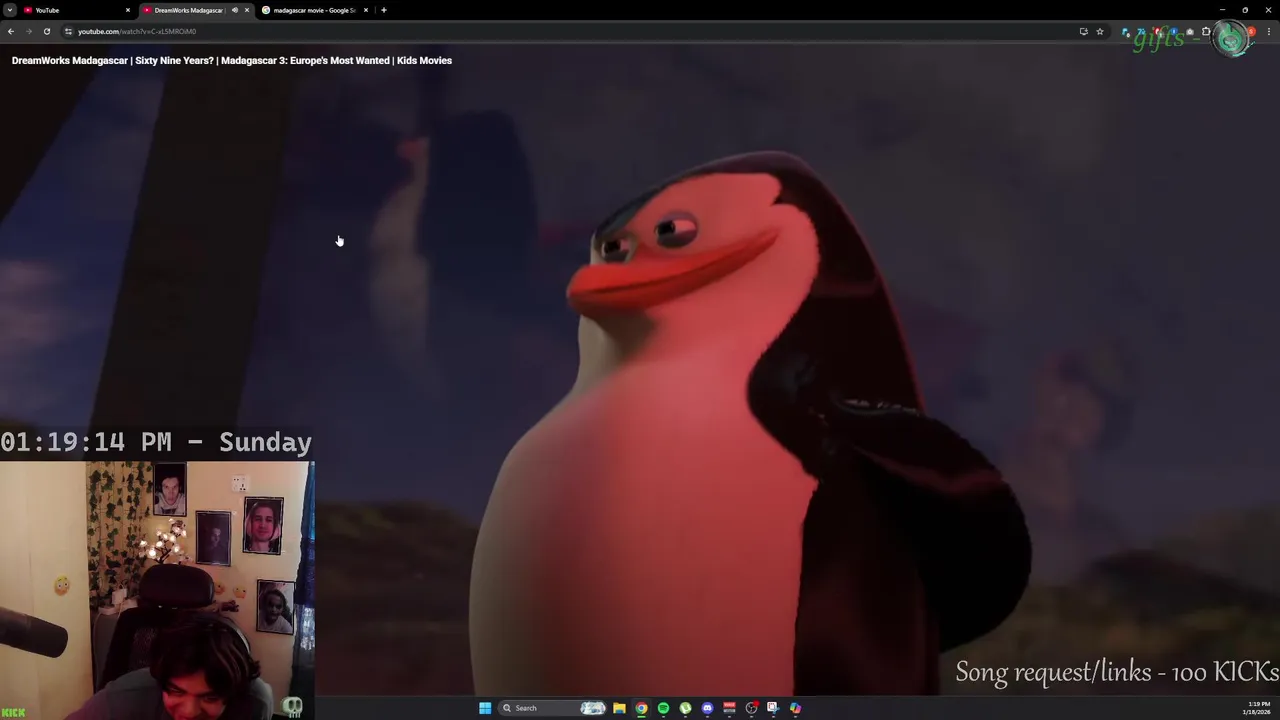Click the taskbar Search box
Image resolution: width=1280 pixels, height=720 pixels.
click(552, 708)
